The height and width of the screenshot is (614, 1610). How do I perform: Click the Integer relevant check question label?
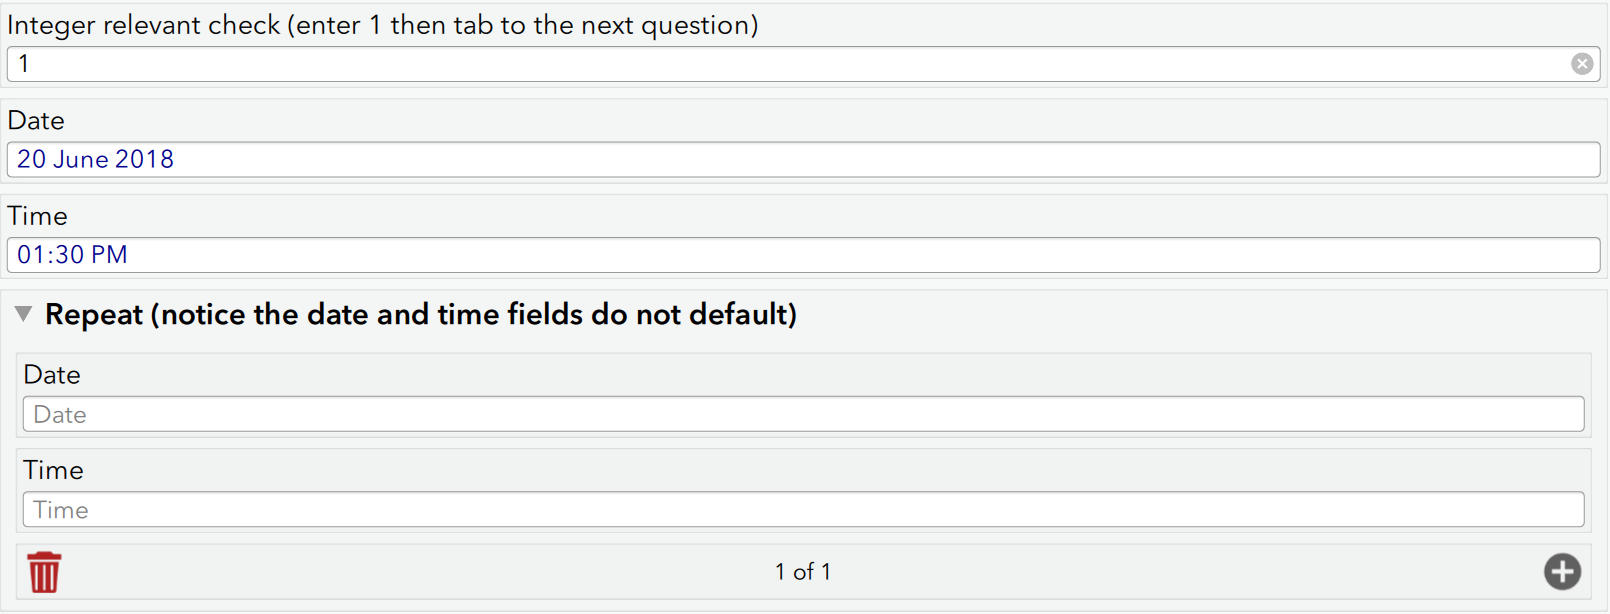coord(383,25)
